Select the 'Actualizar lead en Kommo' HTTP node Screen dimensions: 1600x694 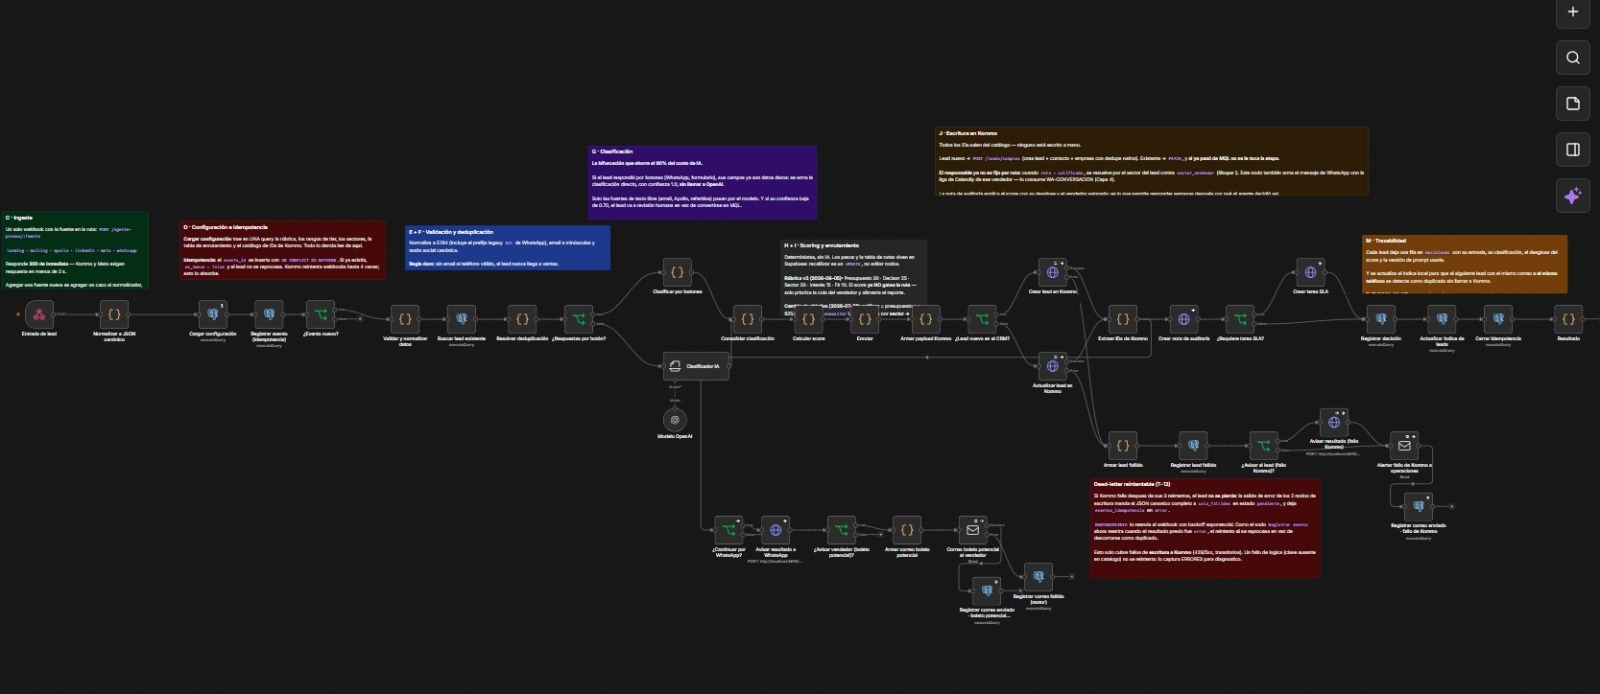(1052, 366)
